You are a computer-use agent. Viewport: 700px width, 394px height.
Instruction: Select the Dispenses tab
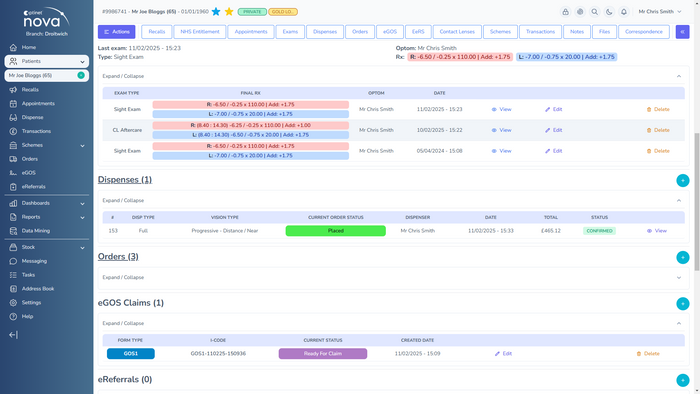coord(325,32)
